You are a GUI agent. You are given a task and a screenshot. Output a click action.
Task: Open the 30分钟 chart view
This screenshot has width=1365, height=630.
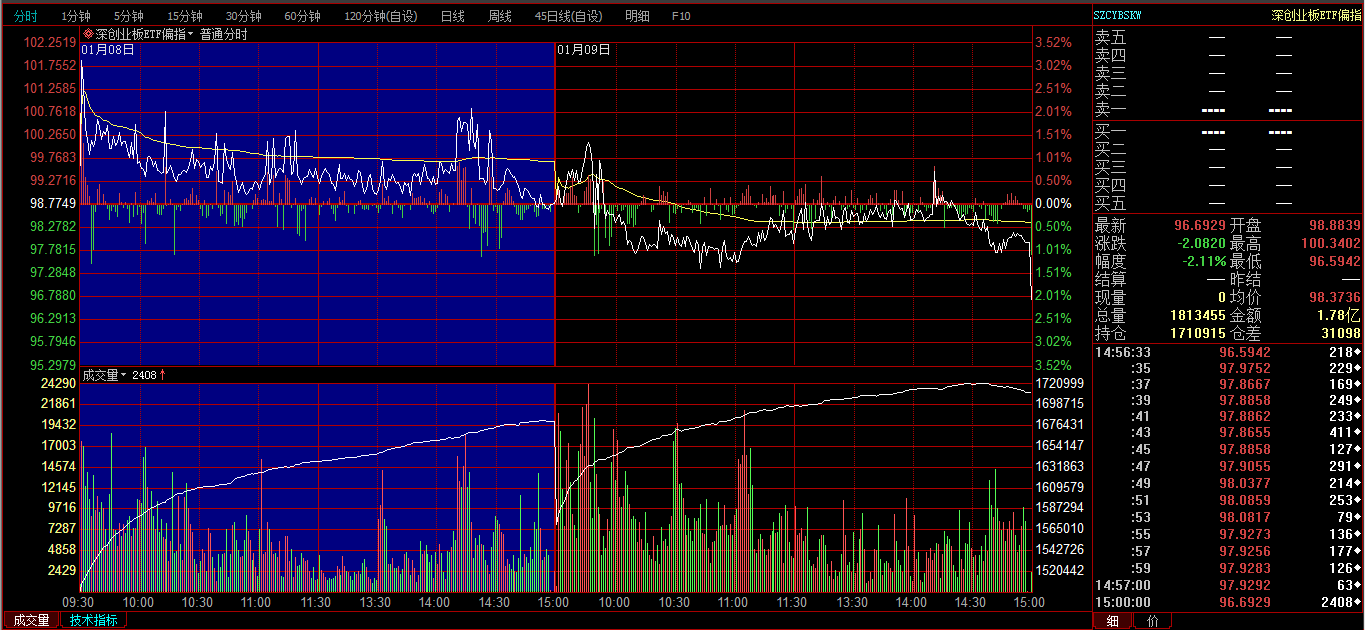[x=243, y=16]
